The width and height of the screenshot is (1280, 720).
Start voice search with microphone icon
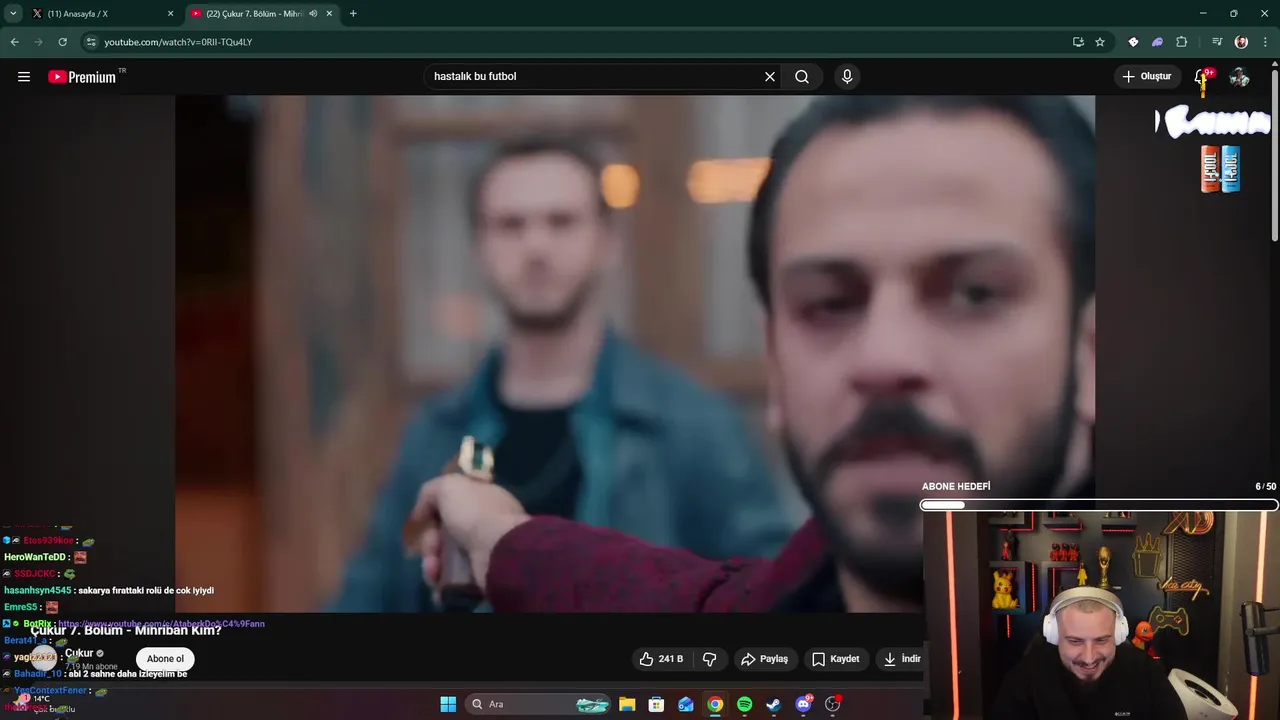(x=847, y=77)
